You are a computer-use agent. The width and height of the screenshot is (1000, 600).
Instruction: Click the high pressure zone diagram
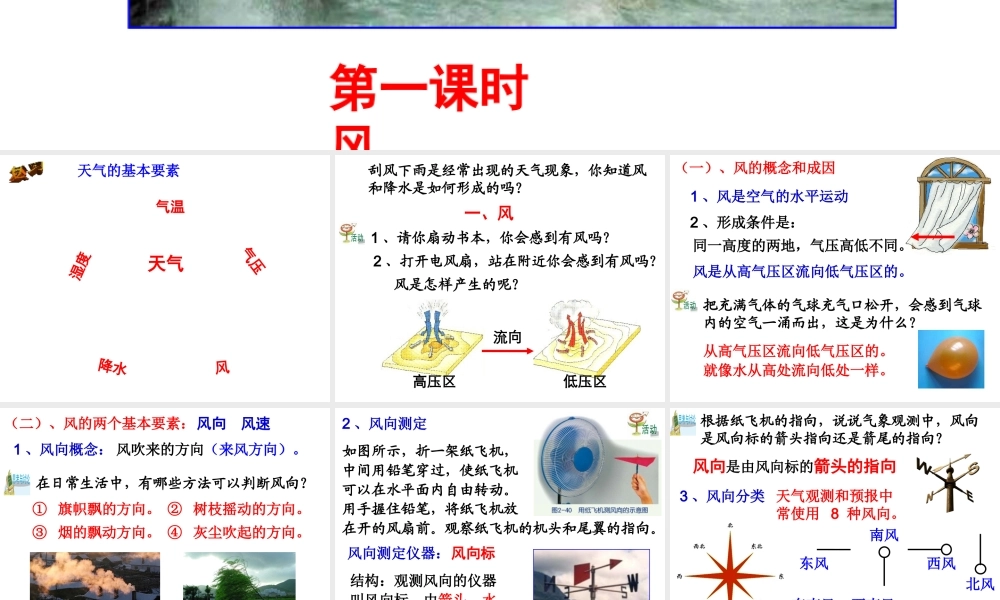[x=432, y=339]
